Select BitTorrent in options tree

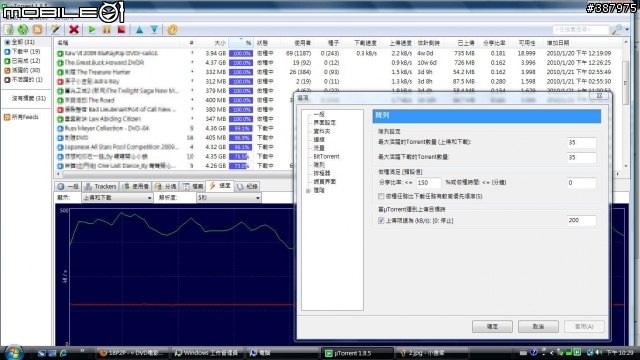(x=326, y=156)
